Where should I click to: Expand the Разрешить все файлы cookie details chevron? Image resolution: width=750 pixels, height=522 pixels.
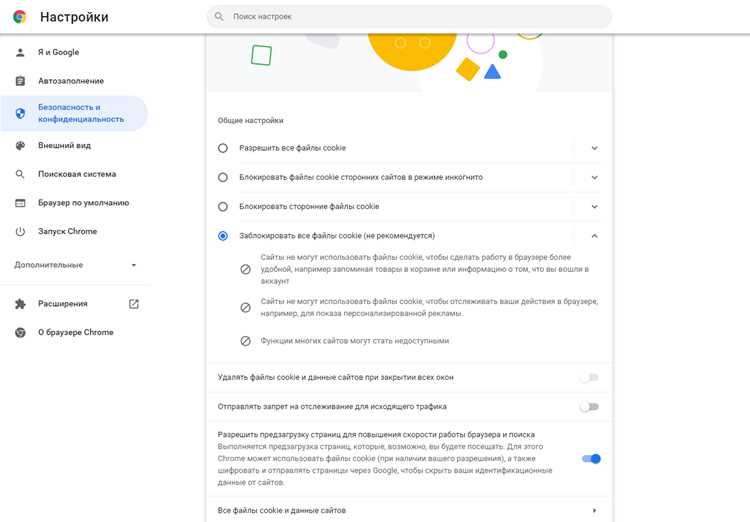595,148
